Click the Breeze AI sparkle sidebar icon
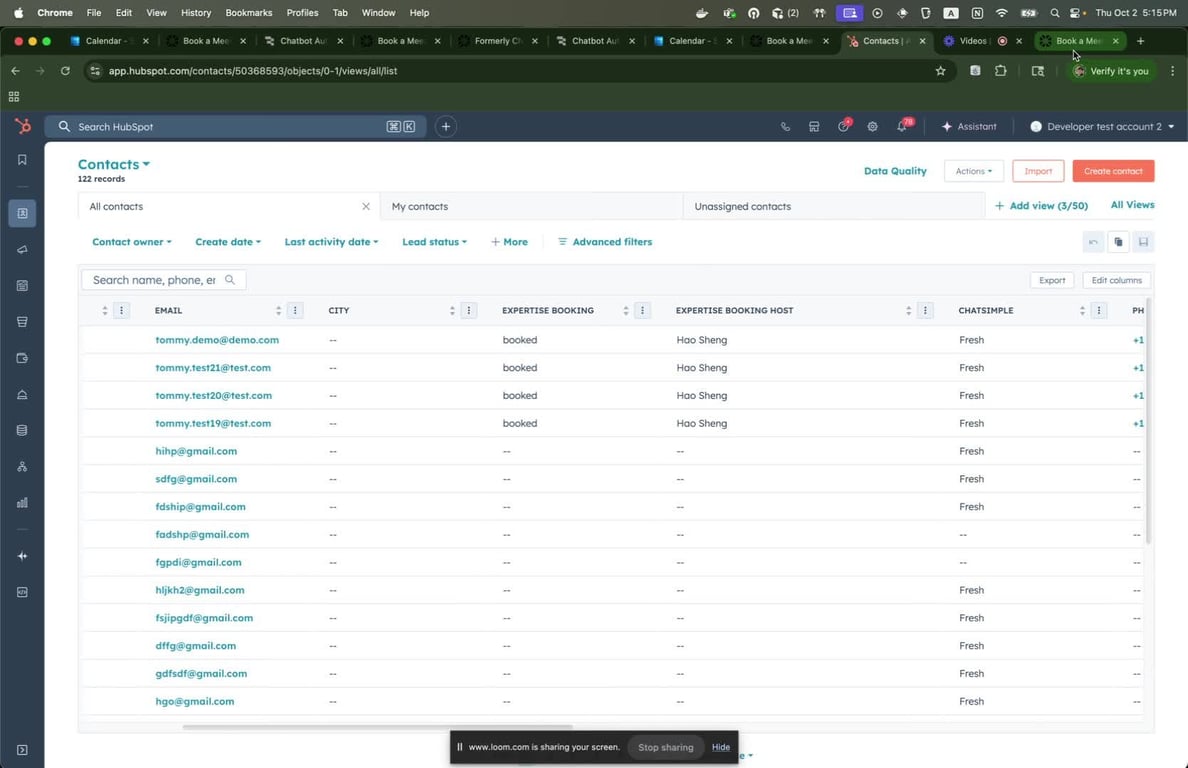Screen dimensions: 1188x768 [22, 556]
